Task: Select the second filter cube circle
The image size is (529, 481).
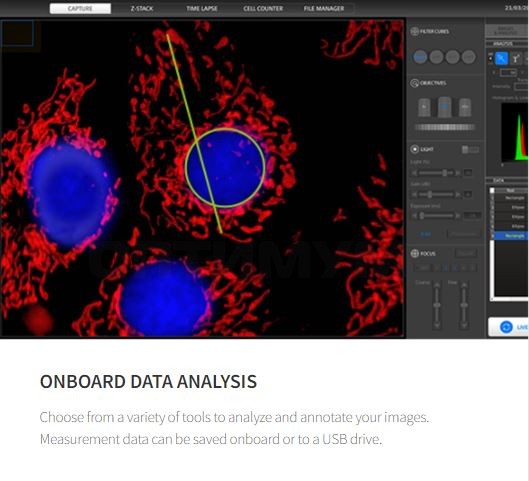Action: point(436,57)
